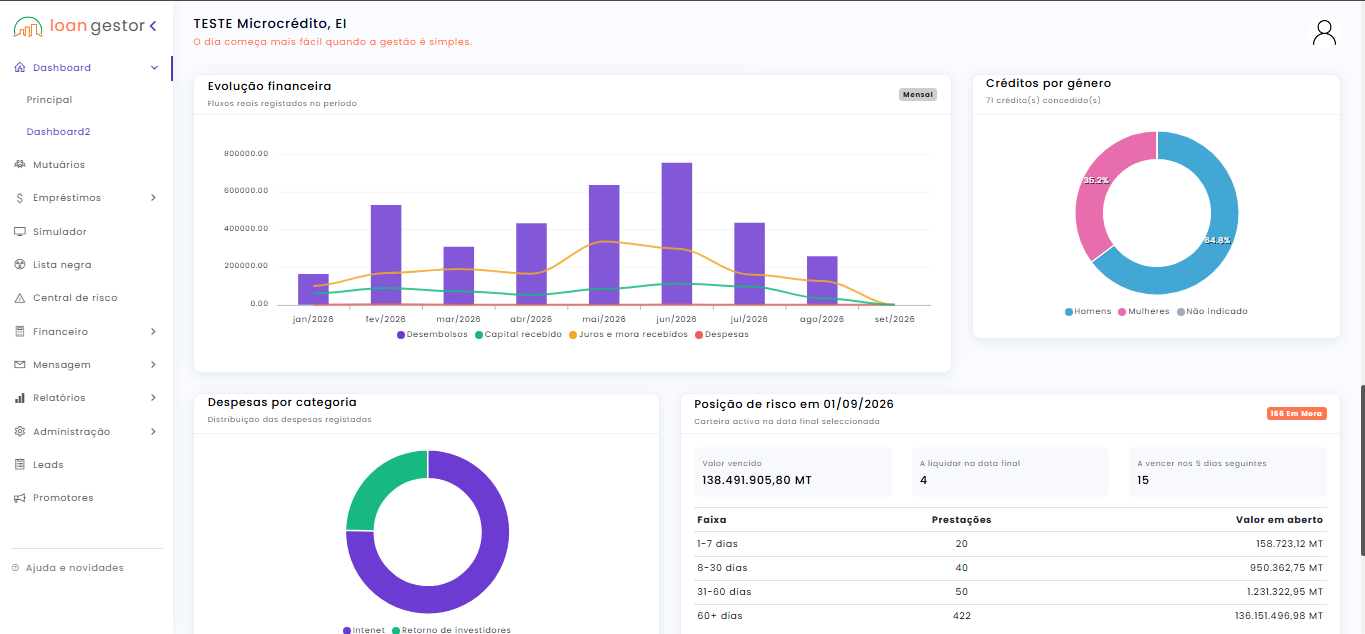
Task: Toggle Desembolsos legend in the chart
Action: 432,334
